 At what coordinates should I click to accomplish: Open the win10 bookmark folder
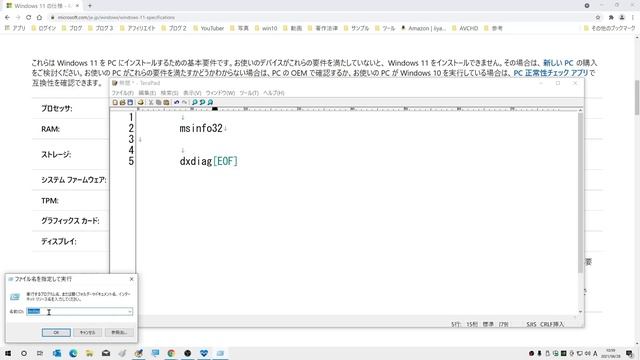click(x=266, y=28)
